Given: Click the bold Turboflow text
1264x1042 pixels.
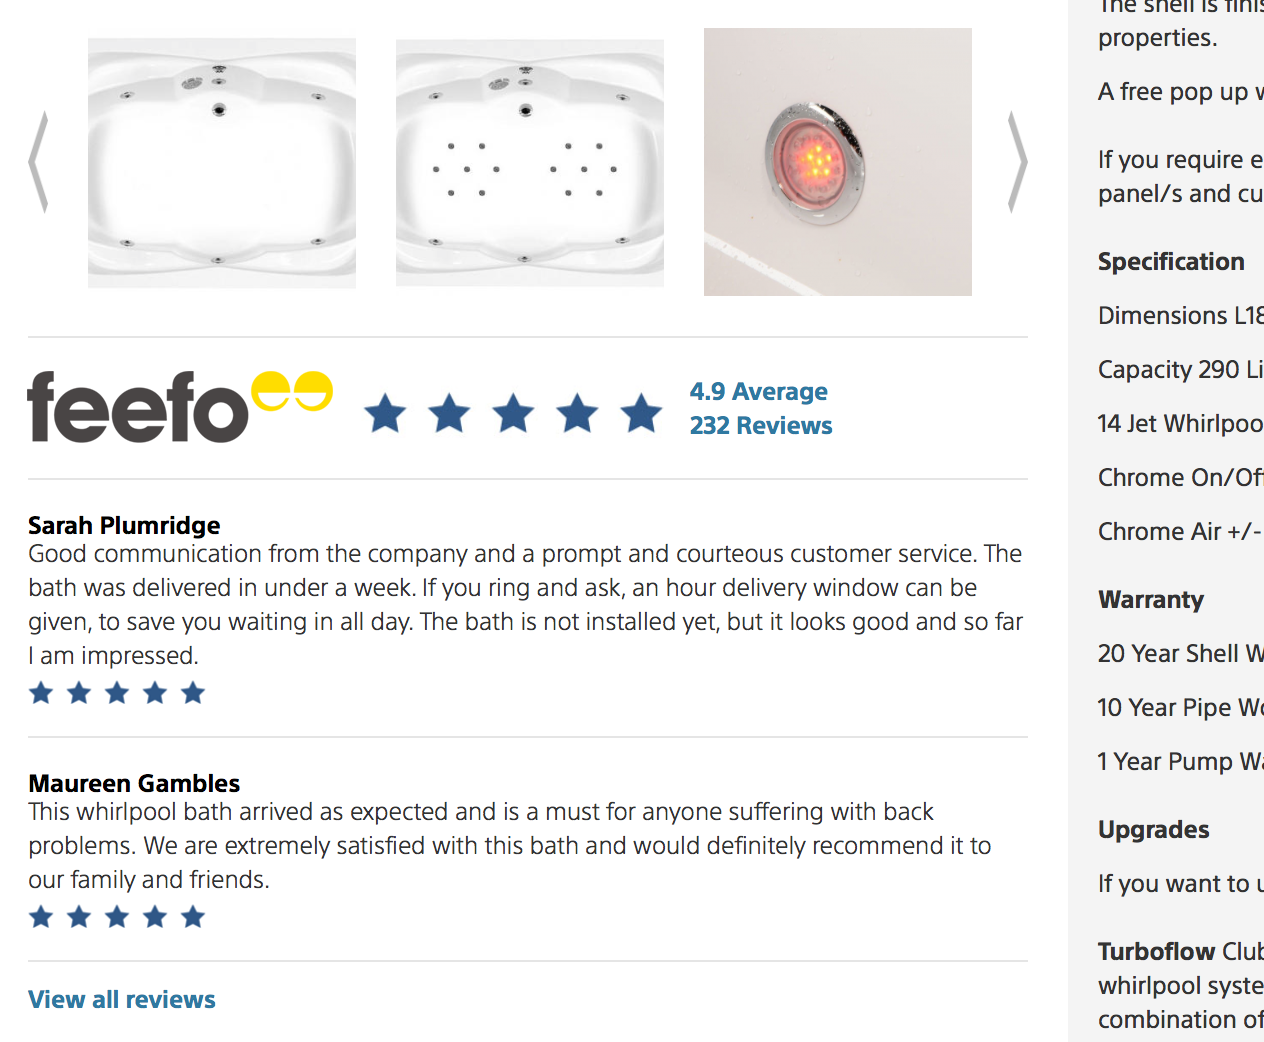Looking at the screenshot, I should coord(1157,951).
